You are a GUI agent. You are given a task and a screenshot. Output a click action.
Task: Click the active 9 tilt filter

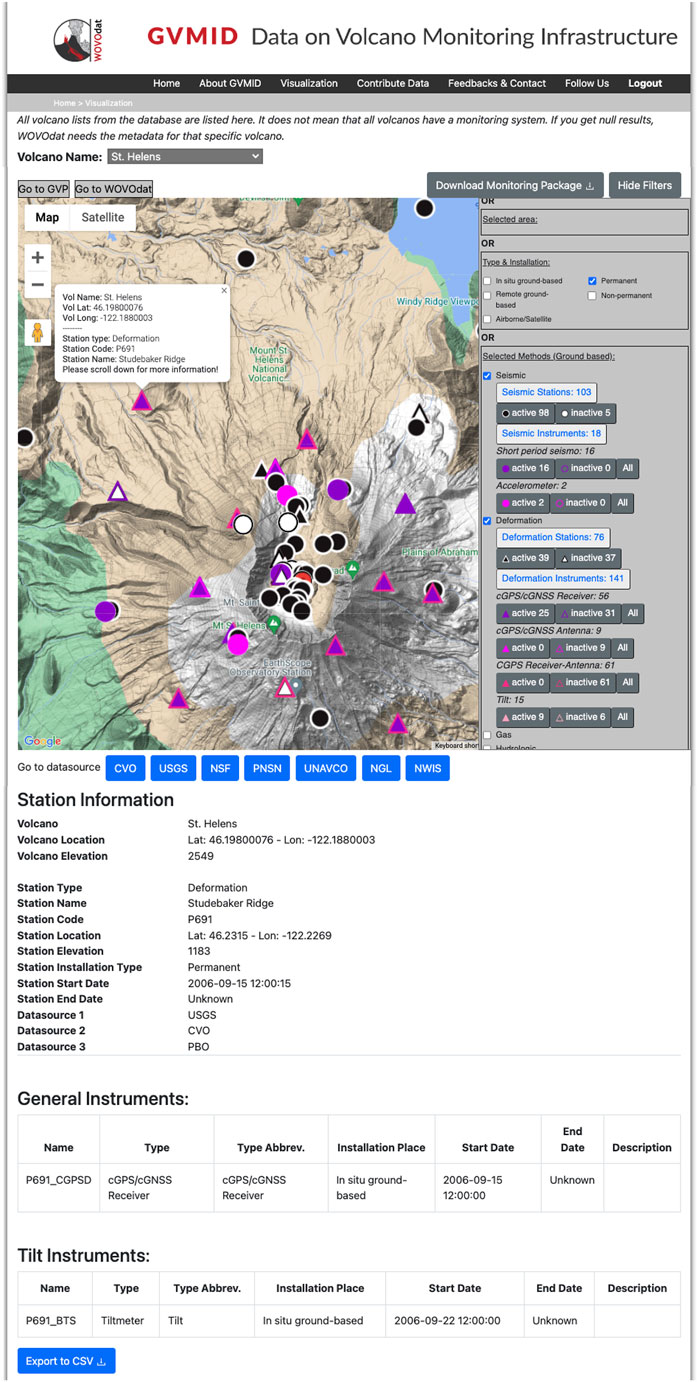pos(522,718)
